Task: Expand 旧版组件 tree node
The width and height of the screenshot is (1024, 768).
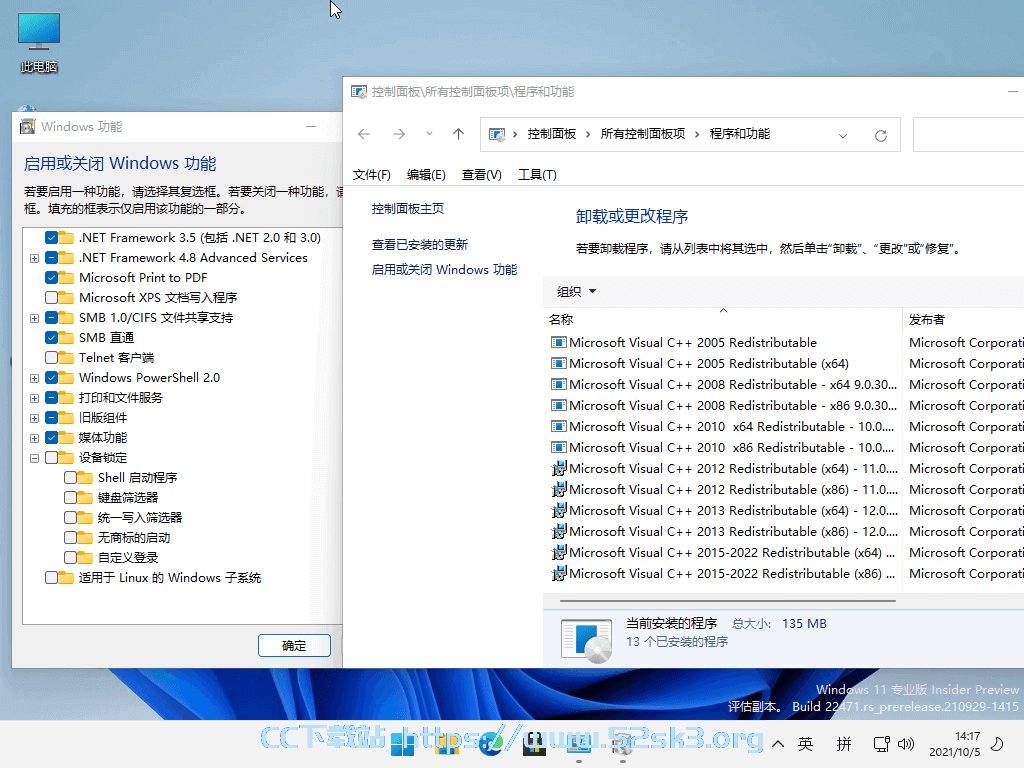Action: point(35,419)
